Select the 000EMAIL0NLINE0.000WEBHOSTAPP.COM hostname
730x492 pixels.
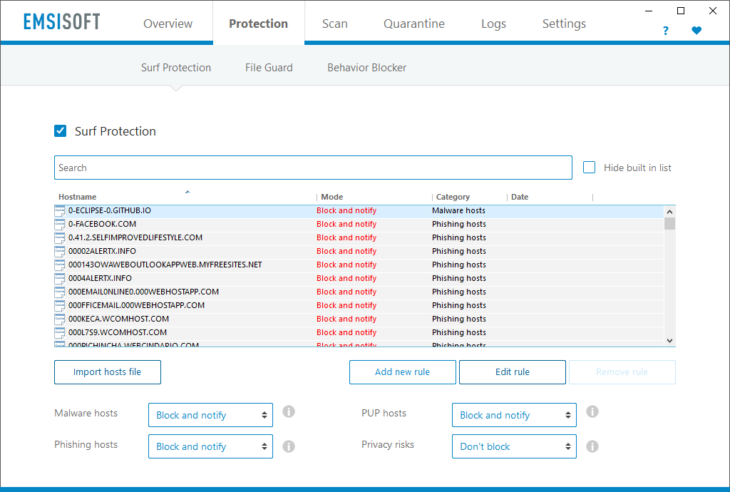click(143, 291)
